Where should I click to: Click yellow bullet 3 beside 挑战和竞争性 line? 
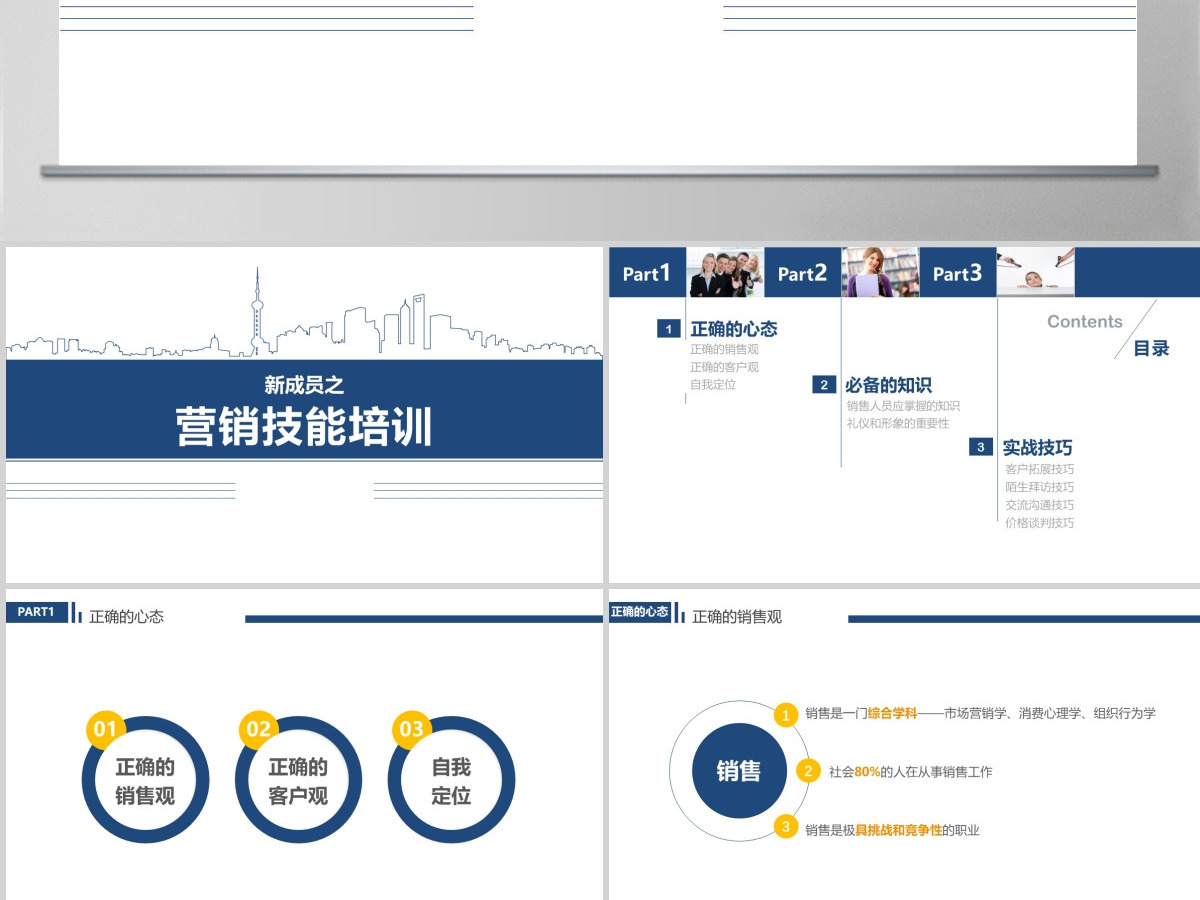pos(786,827)
